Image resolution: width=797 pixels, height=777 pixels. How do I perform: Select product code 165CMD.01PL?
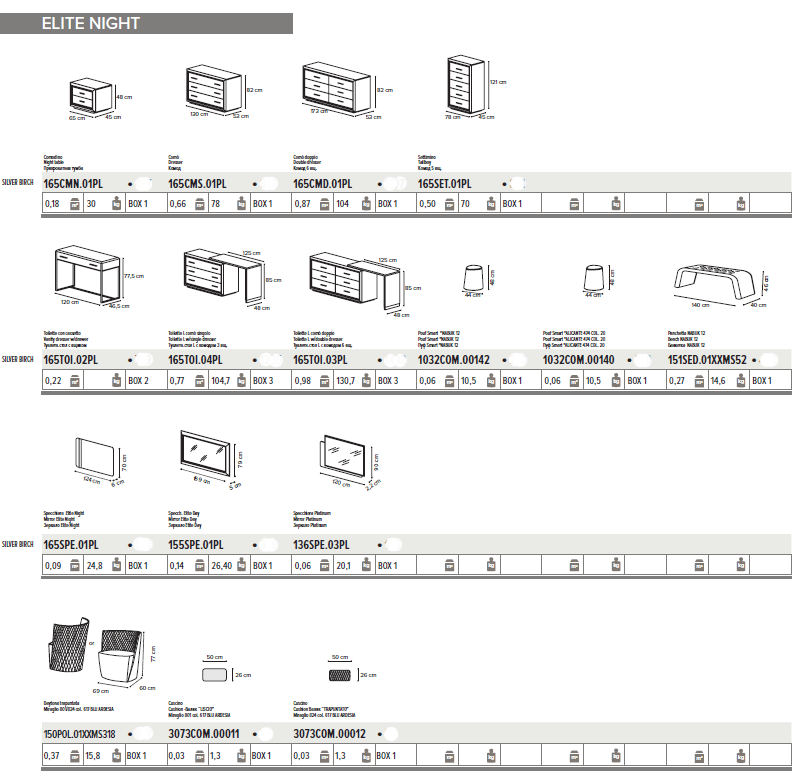(323, 184)
